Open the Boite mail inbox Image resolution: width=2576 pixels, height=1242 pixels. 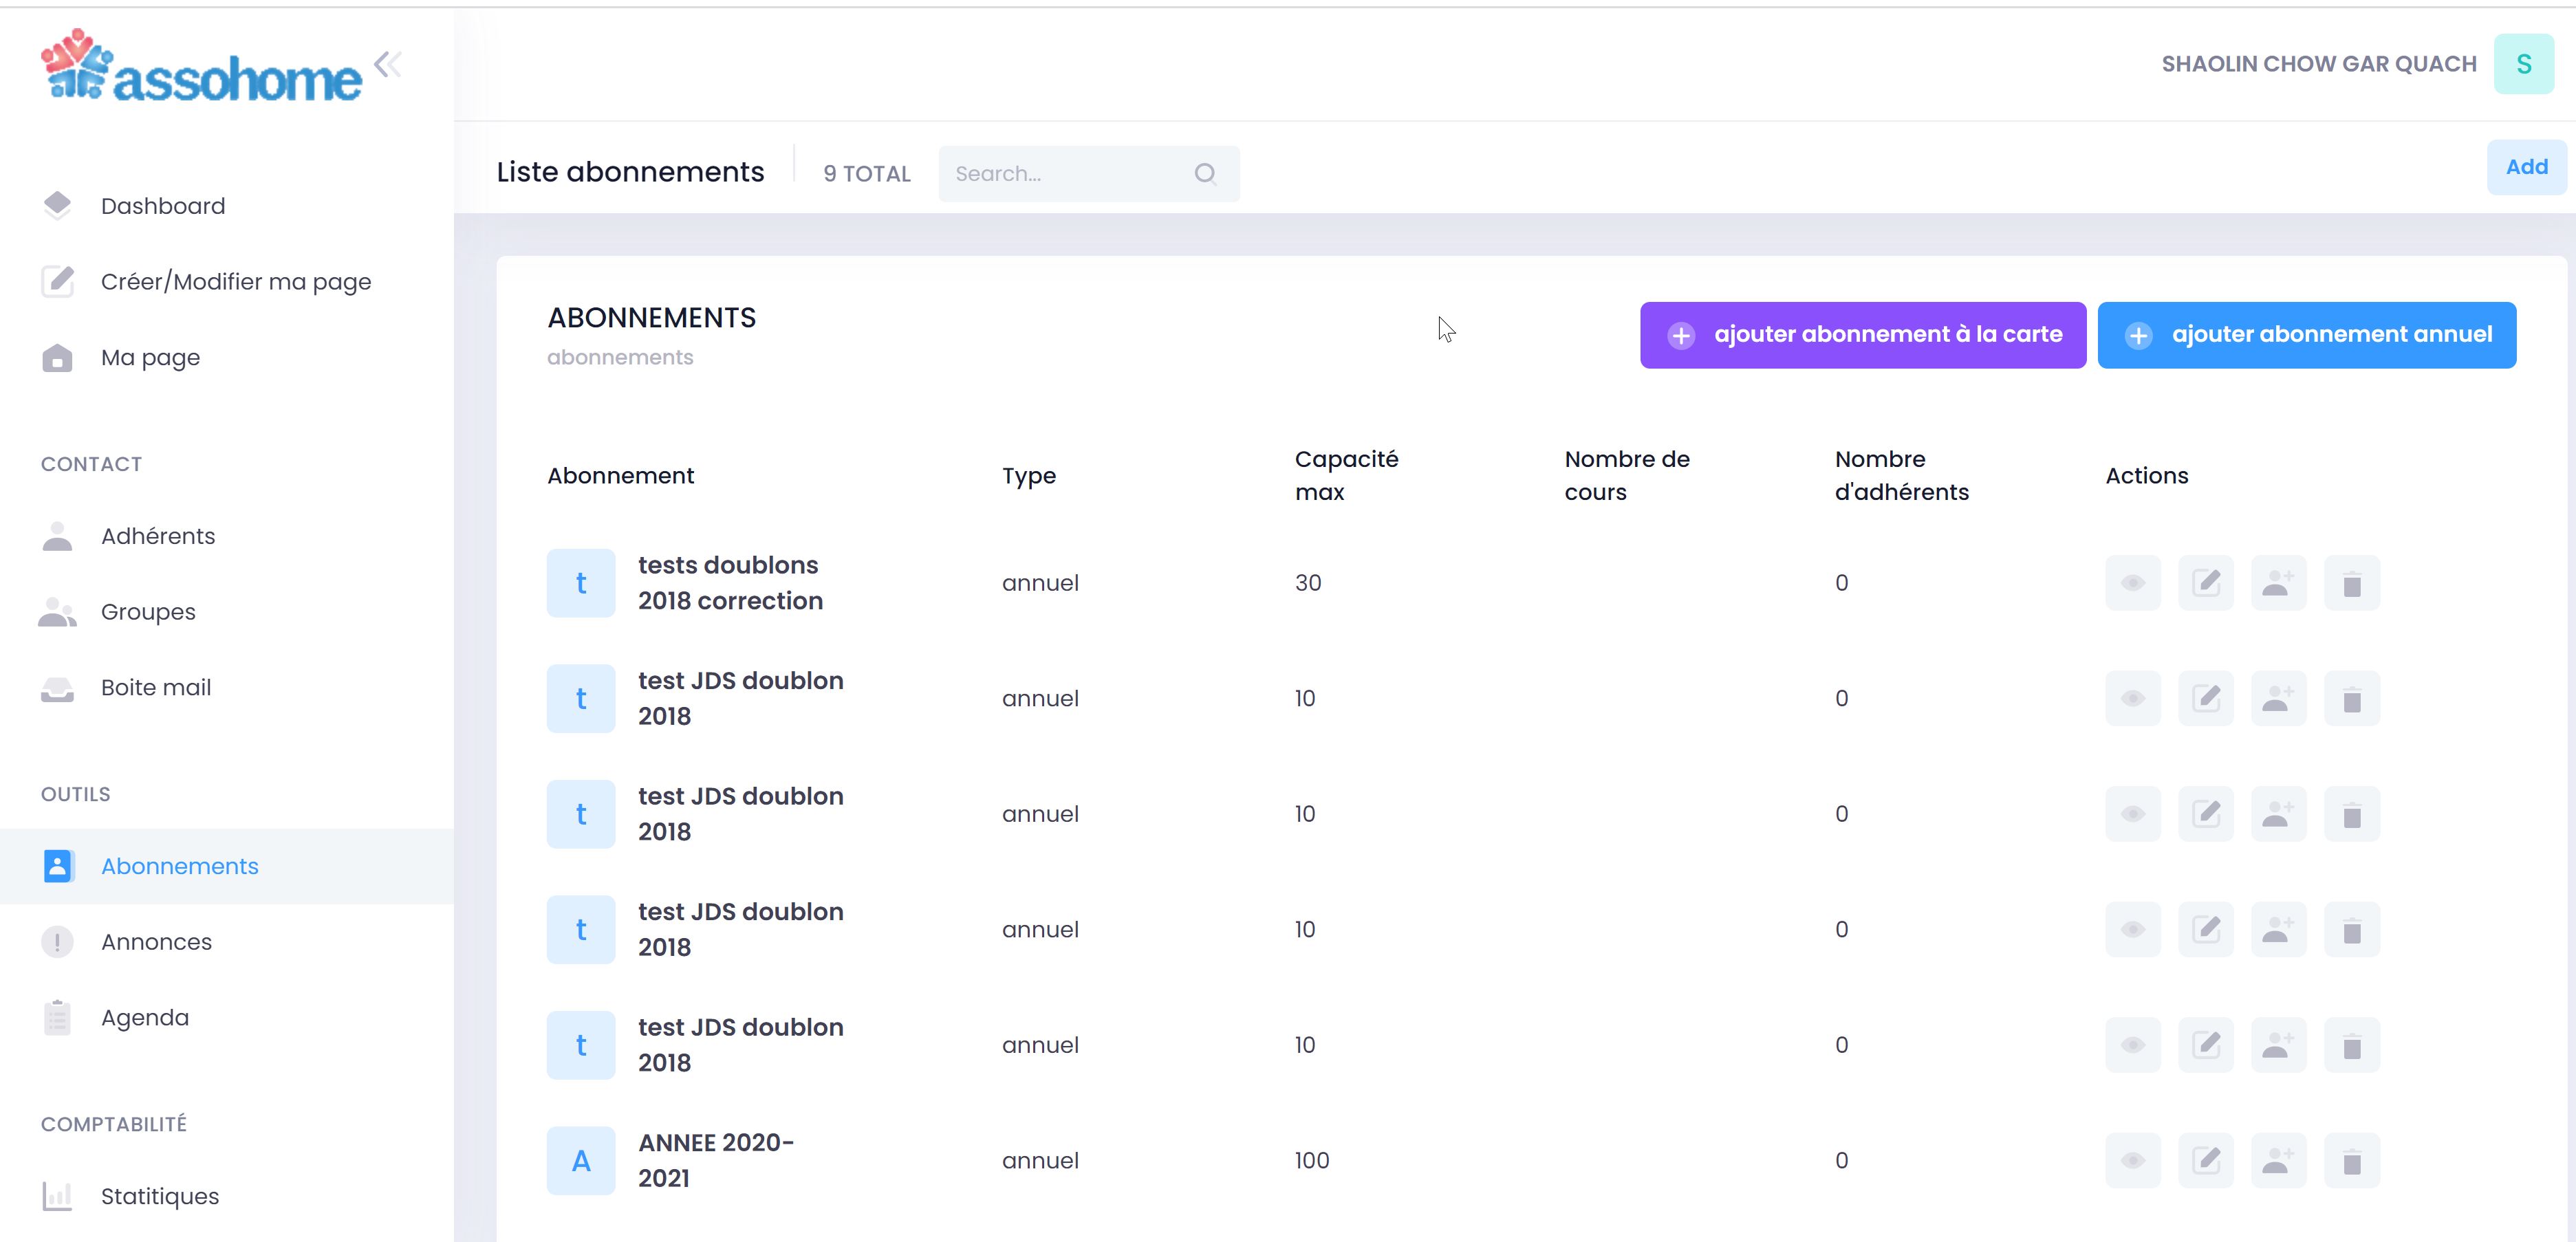tap(155, 688)
